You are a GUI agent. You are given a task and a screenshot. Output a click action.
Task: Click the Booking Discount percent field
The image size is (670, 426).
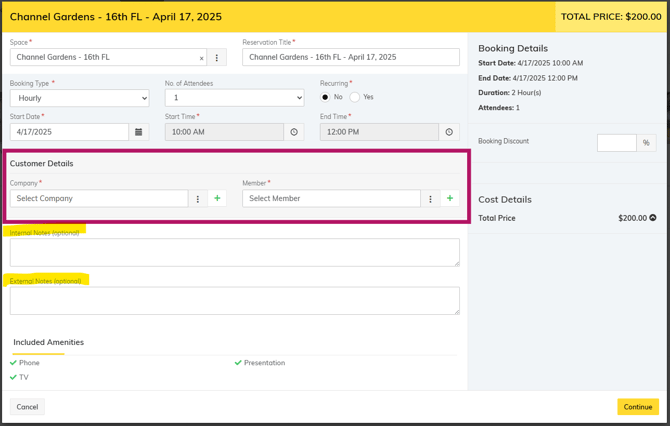pos(616,143)
